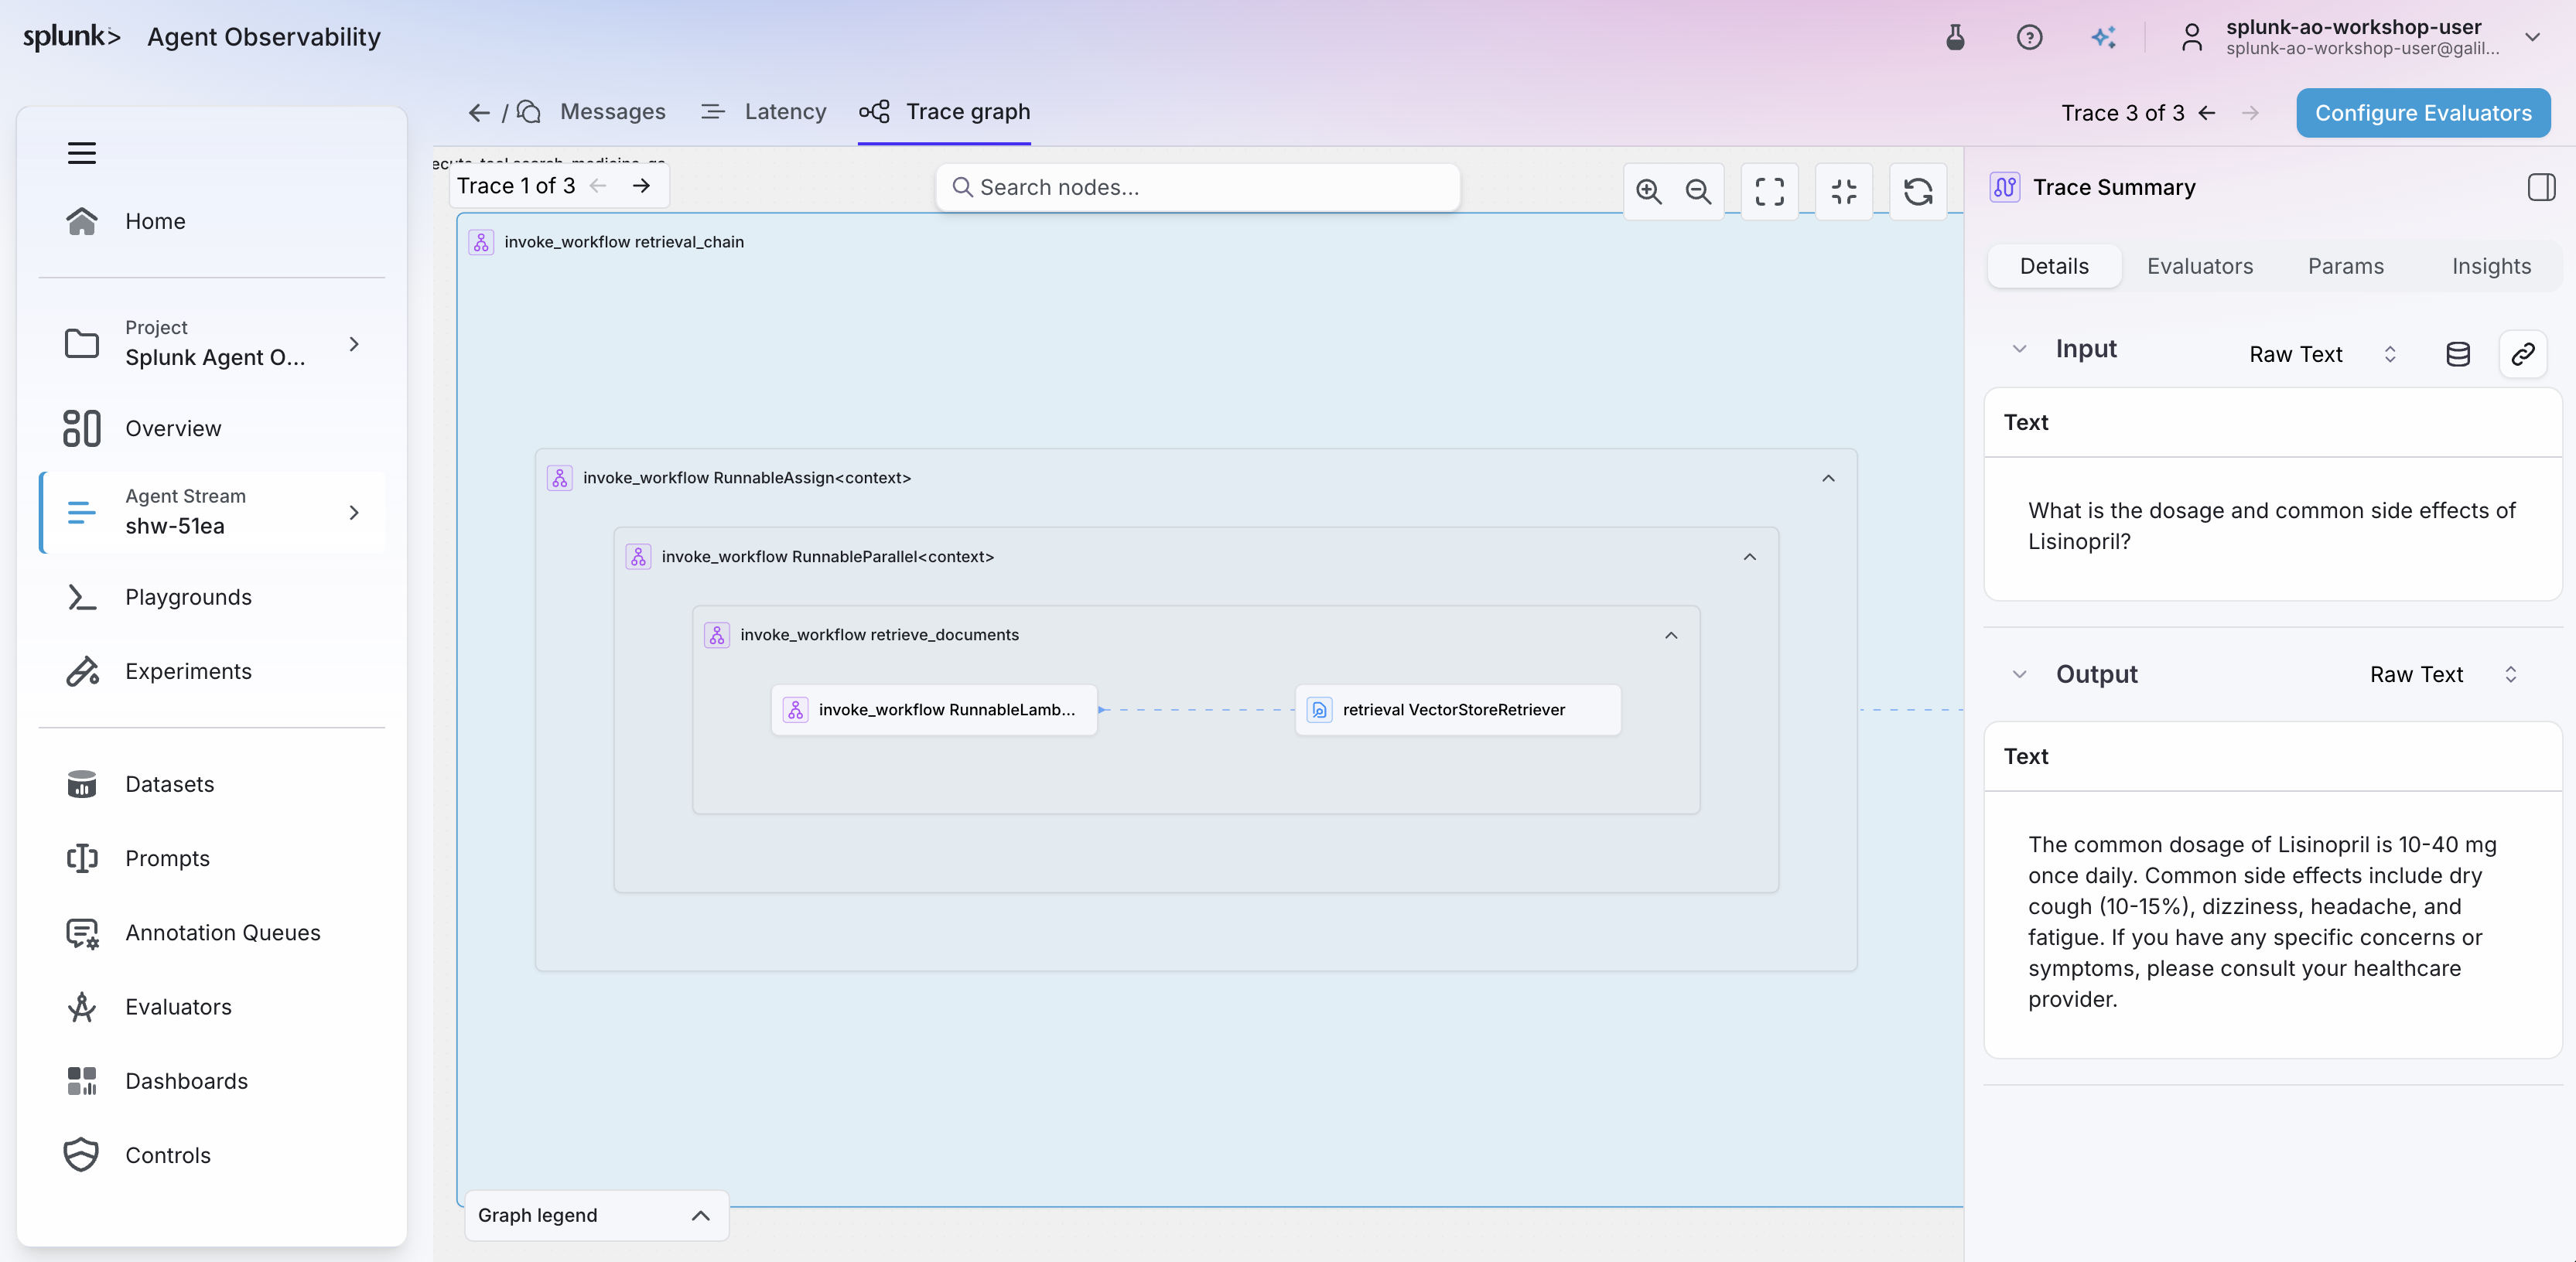
Task: Fit the graph to full view
Action: 1769,191
